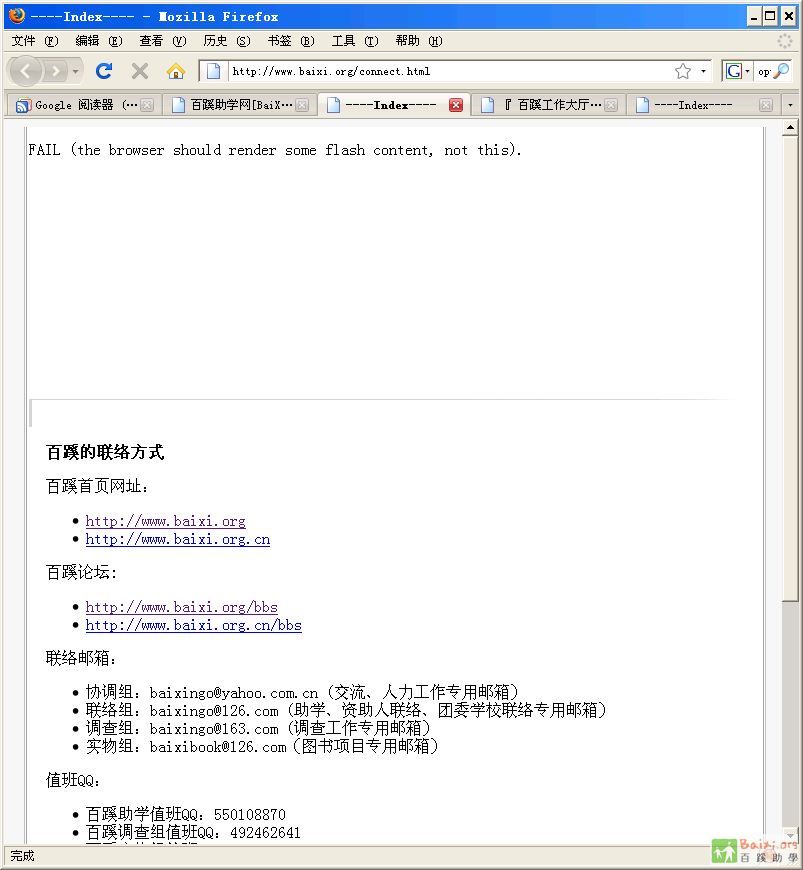Open the Google search engine selector
The width and height of the screenshot is (803, 870).
738,71
